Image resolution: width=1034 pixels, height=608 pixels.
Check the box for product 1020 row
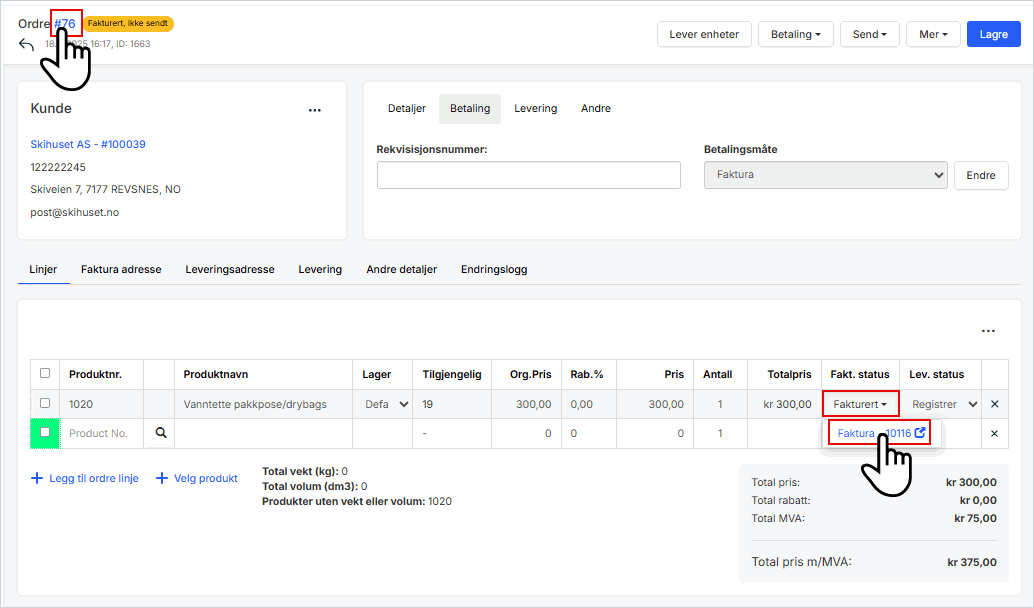(44, 404)
